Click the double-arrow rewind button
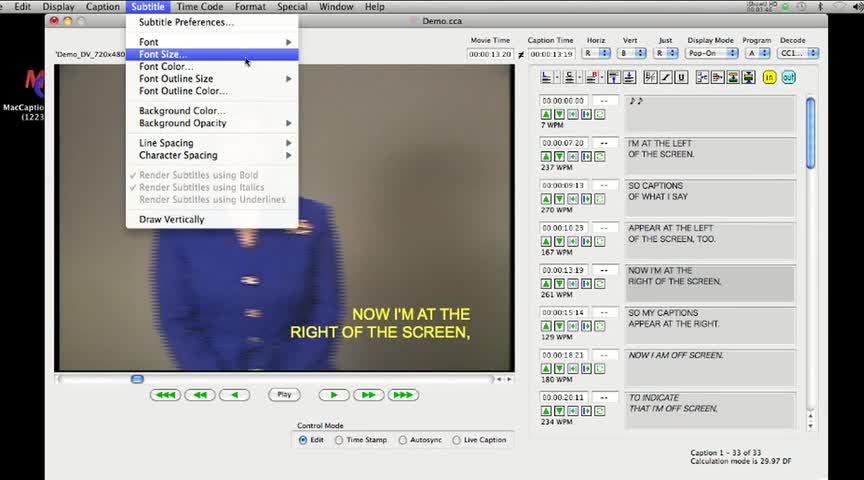Screen dimensions: 864x480 click(x=200, y=395)
